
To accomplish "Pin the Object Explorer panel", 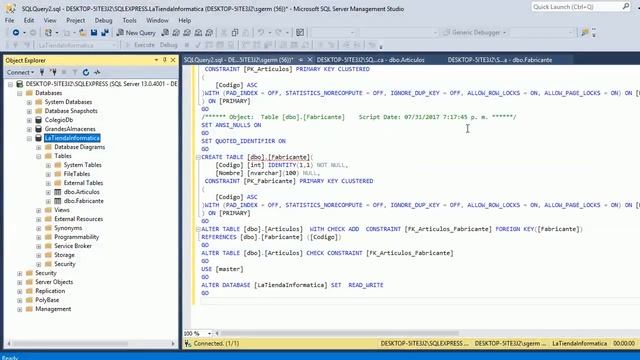I will [165, 60].
